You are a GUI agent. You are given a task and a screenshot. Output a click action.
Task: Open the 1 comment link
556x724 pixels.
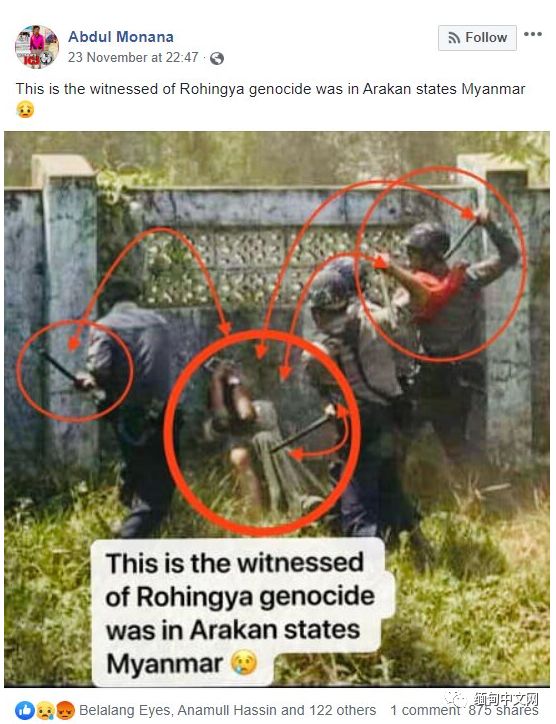[425, 710]
